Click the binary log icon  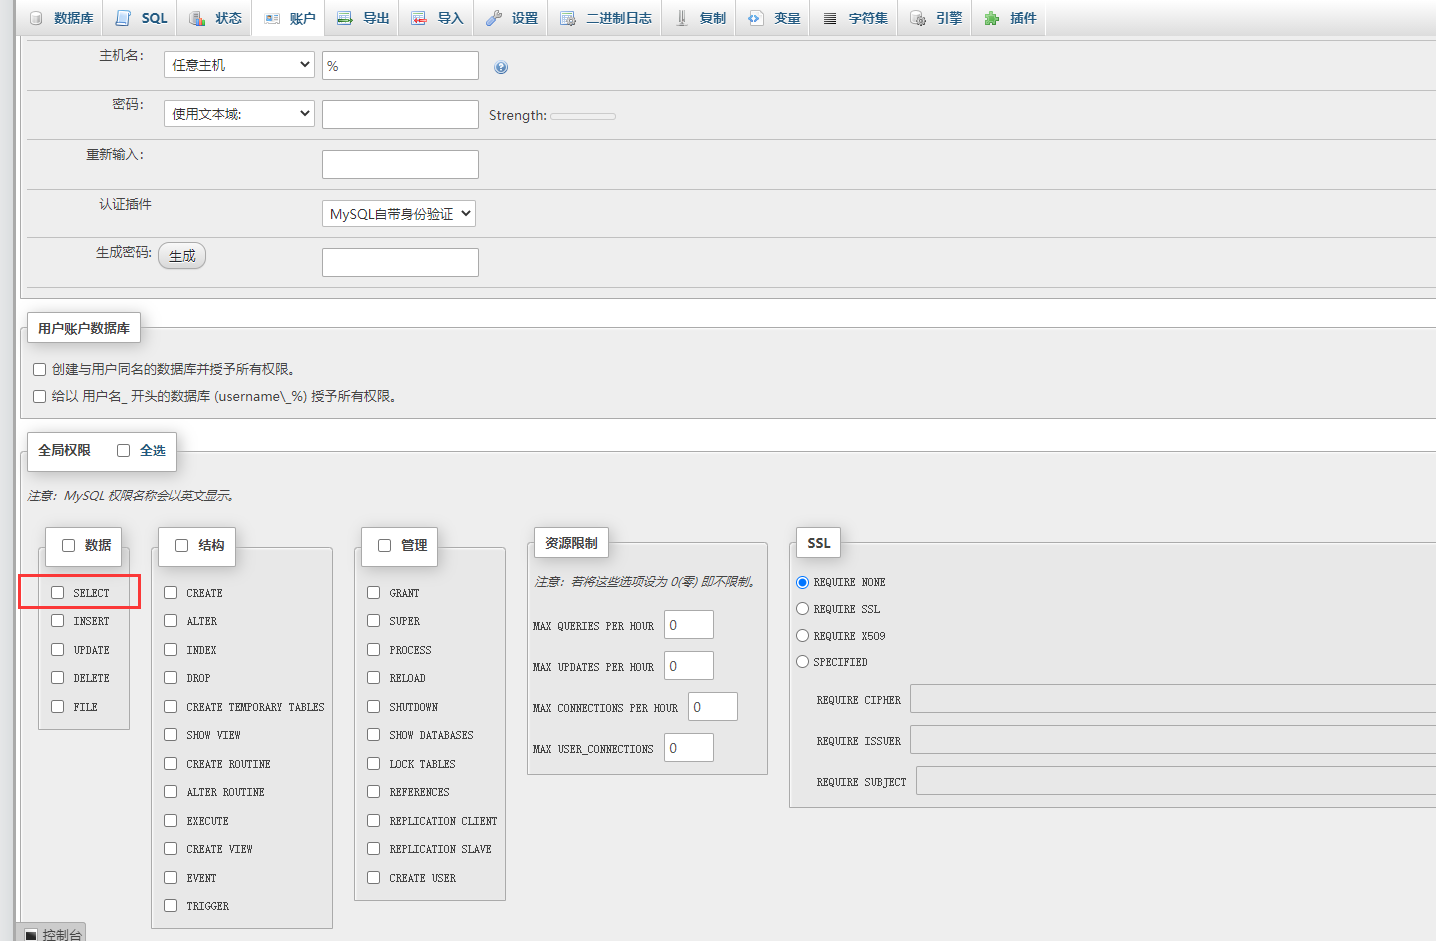pos(568,18)
